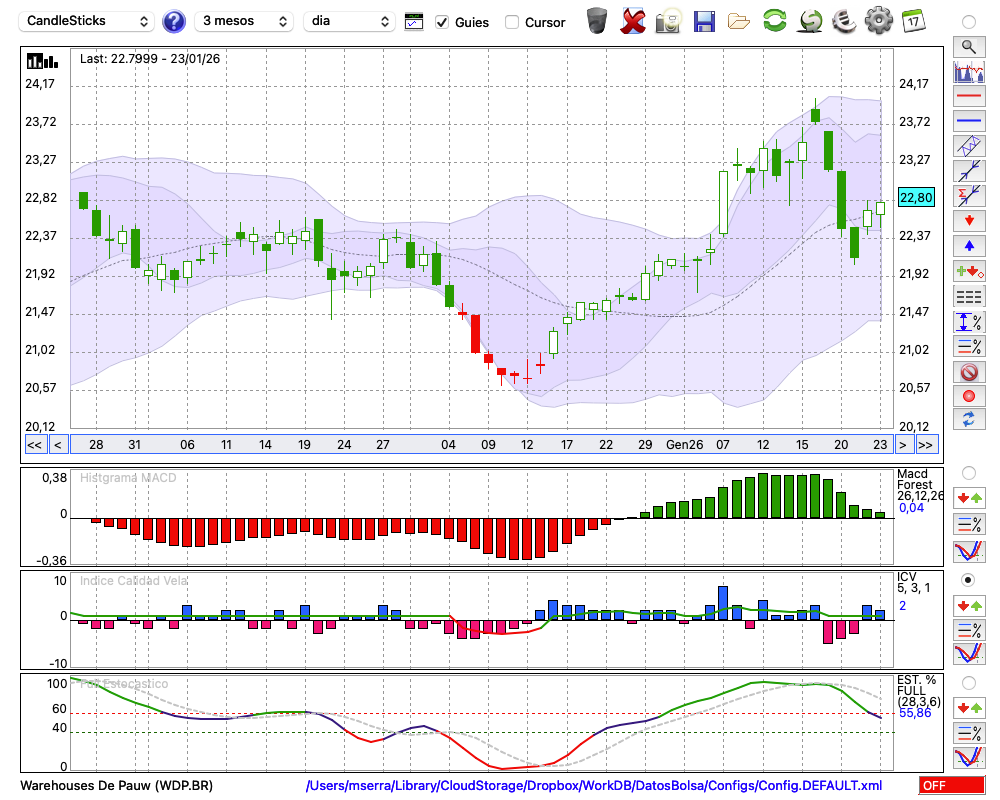Click the red prohibition sign tool
Viewport: 1000px width, 800px height.
[x=968, y=372]
